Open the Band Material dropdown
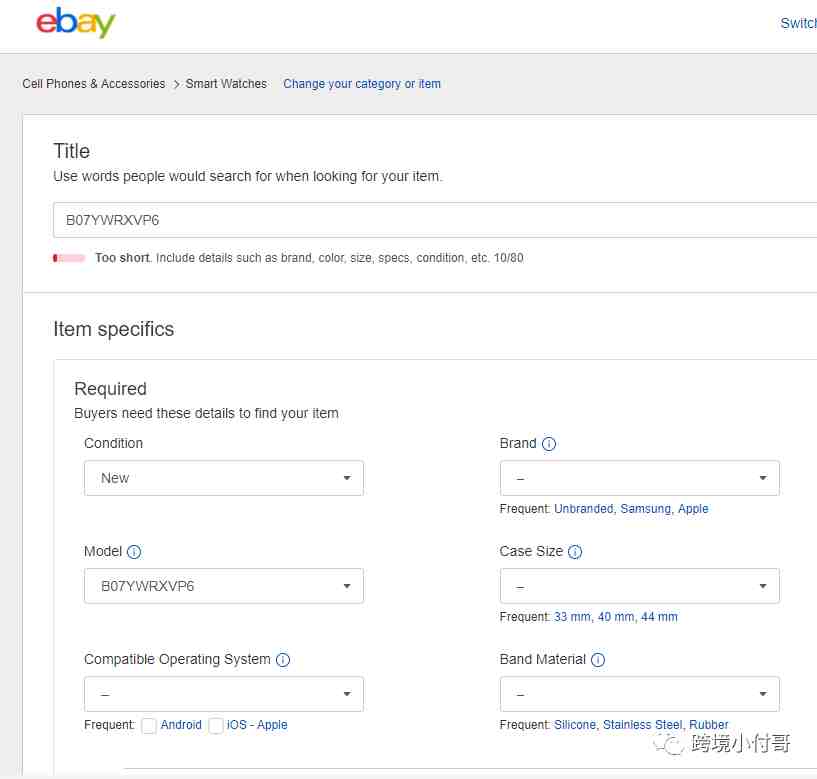Viewport: 817px width, 779px height. click(639, 694)
